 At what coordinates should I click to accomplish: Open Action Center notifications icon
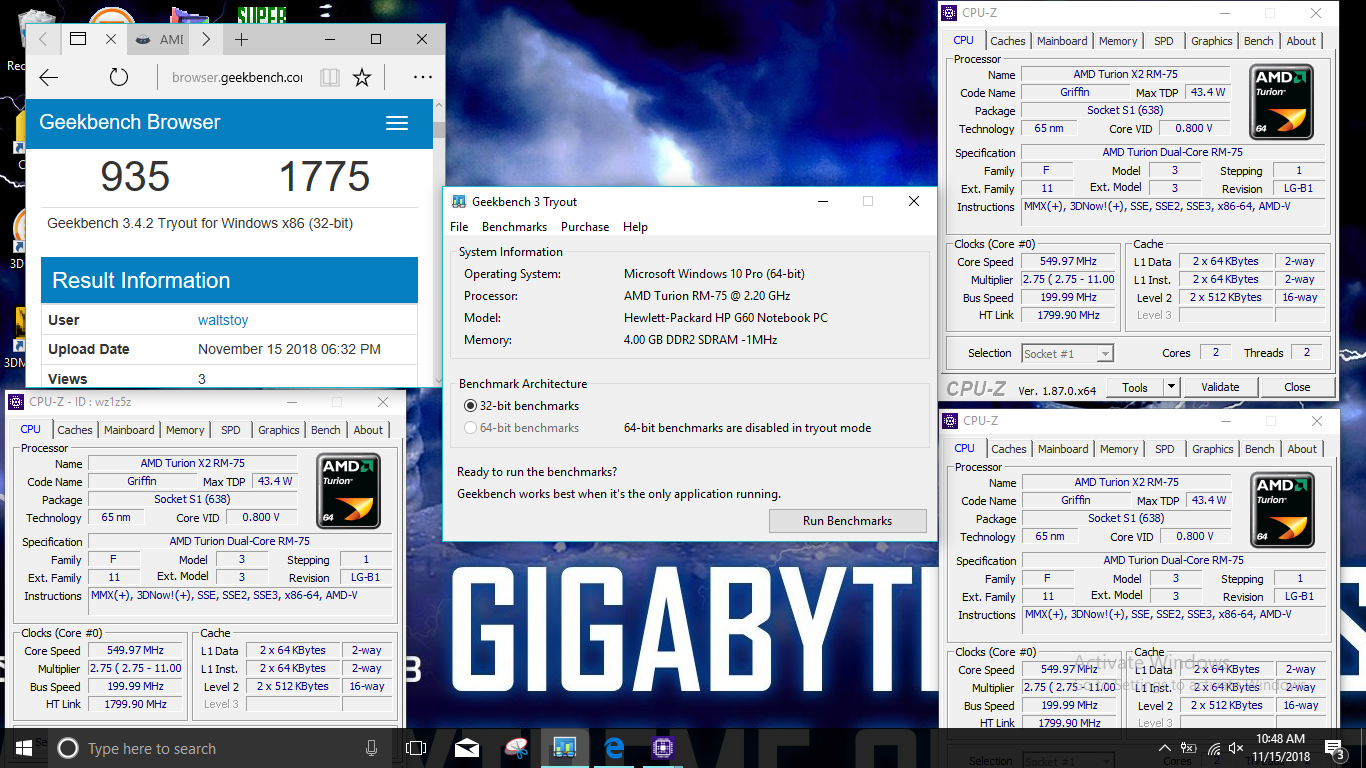(x=1336, y=748)
